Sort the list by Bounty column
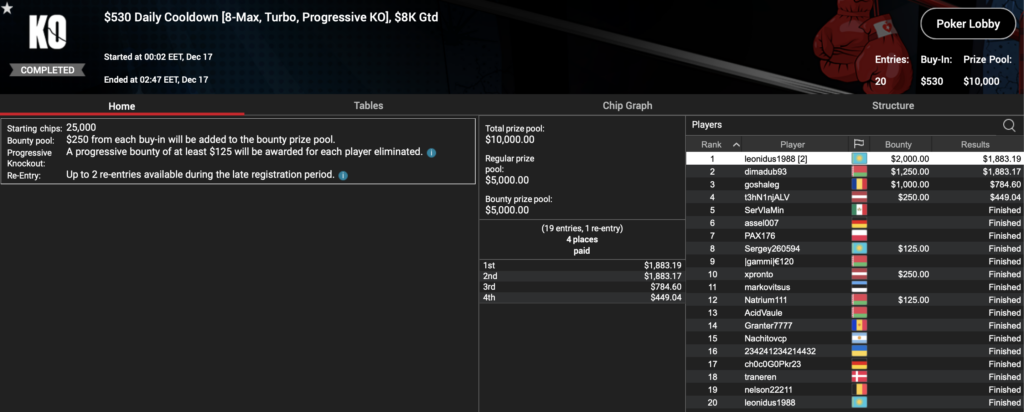Screen dimensions: 1024x412 (898, 144)
